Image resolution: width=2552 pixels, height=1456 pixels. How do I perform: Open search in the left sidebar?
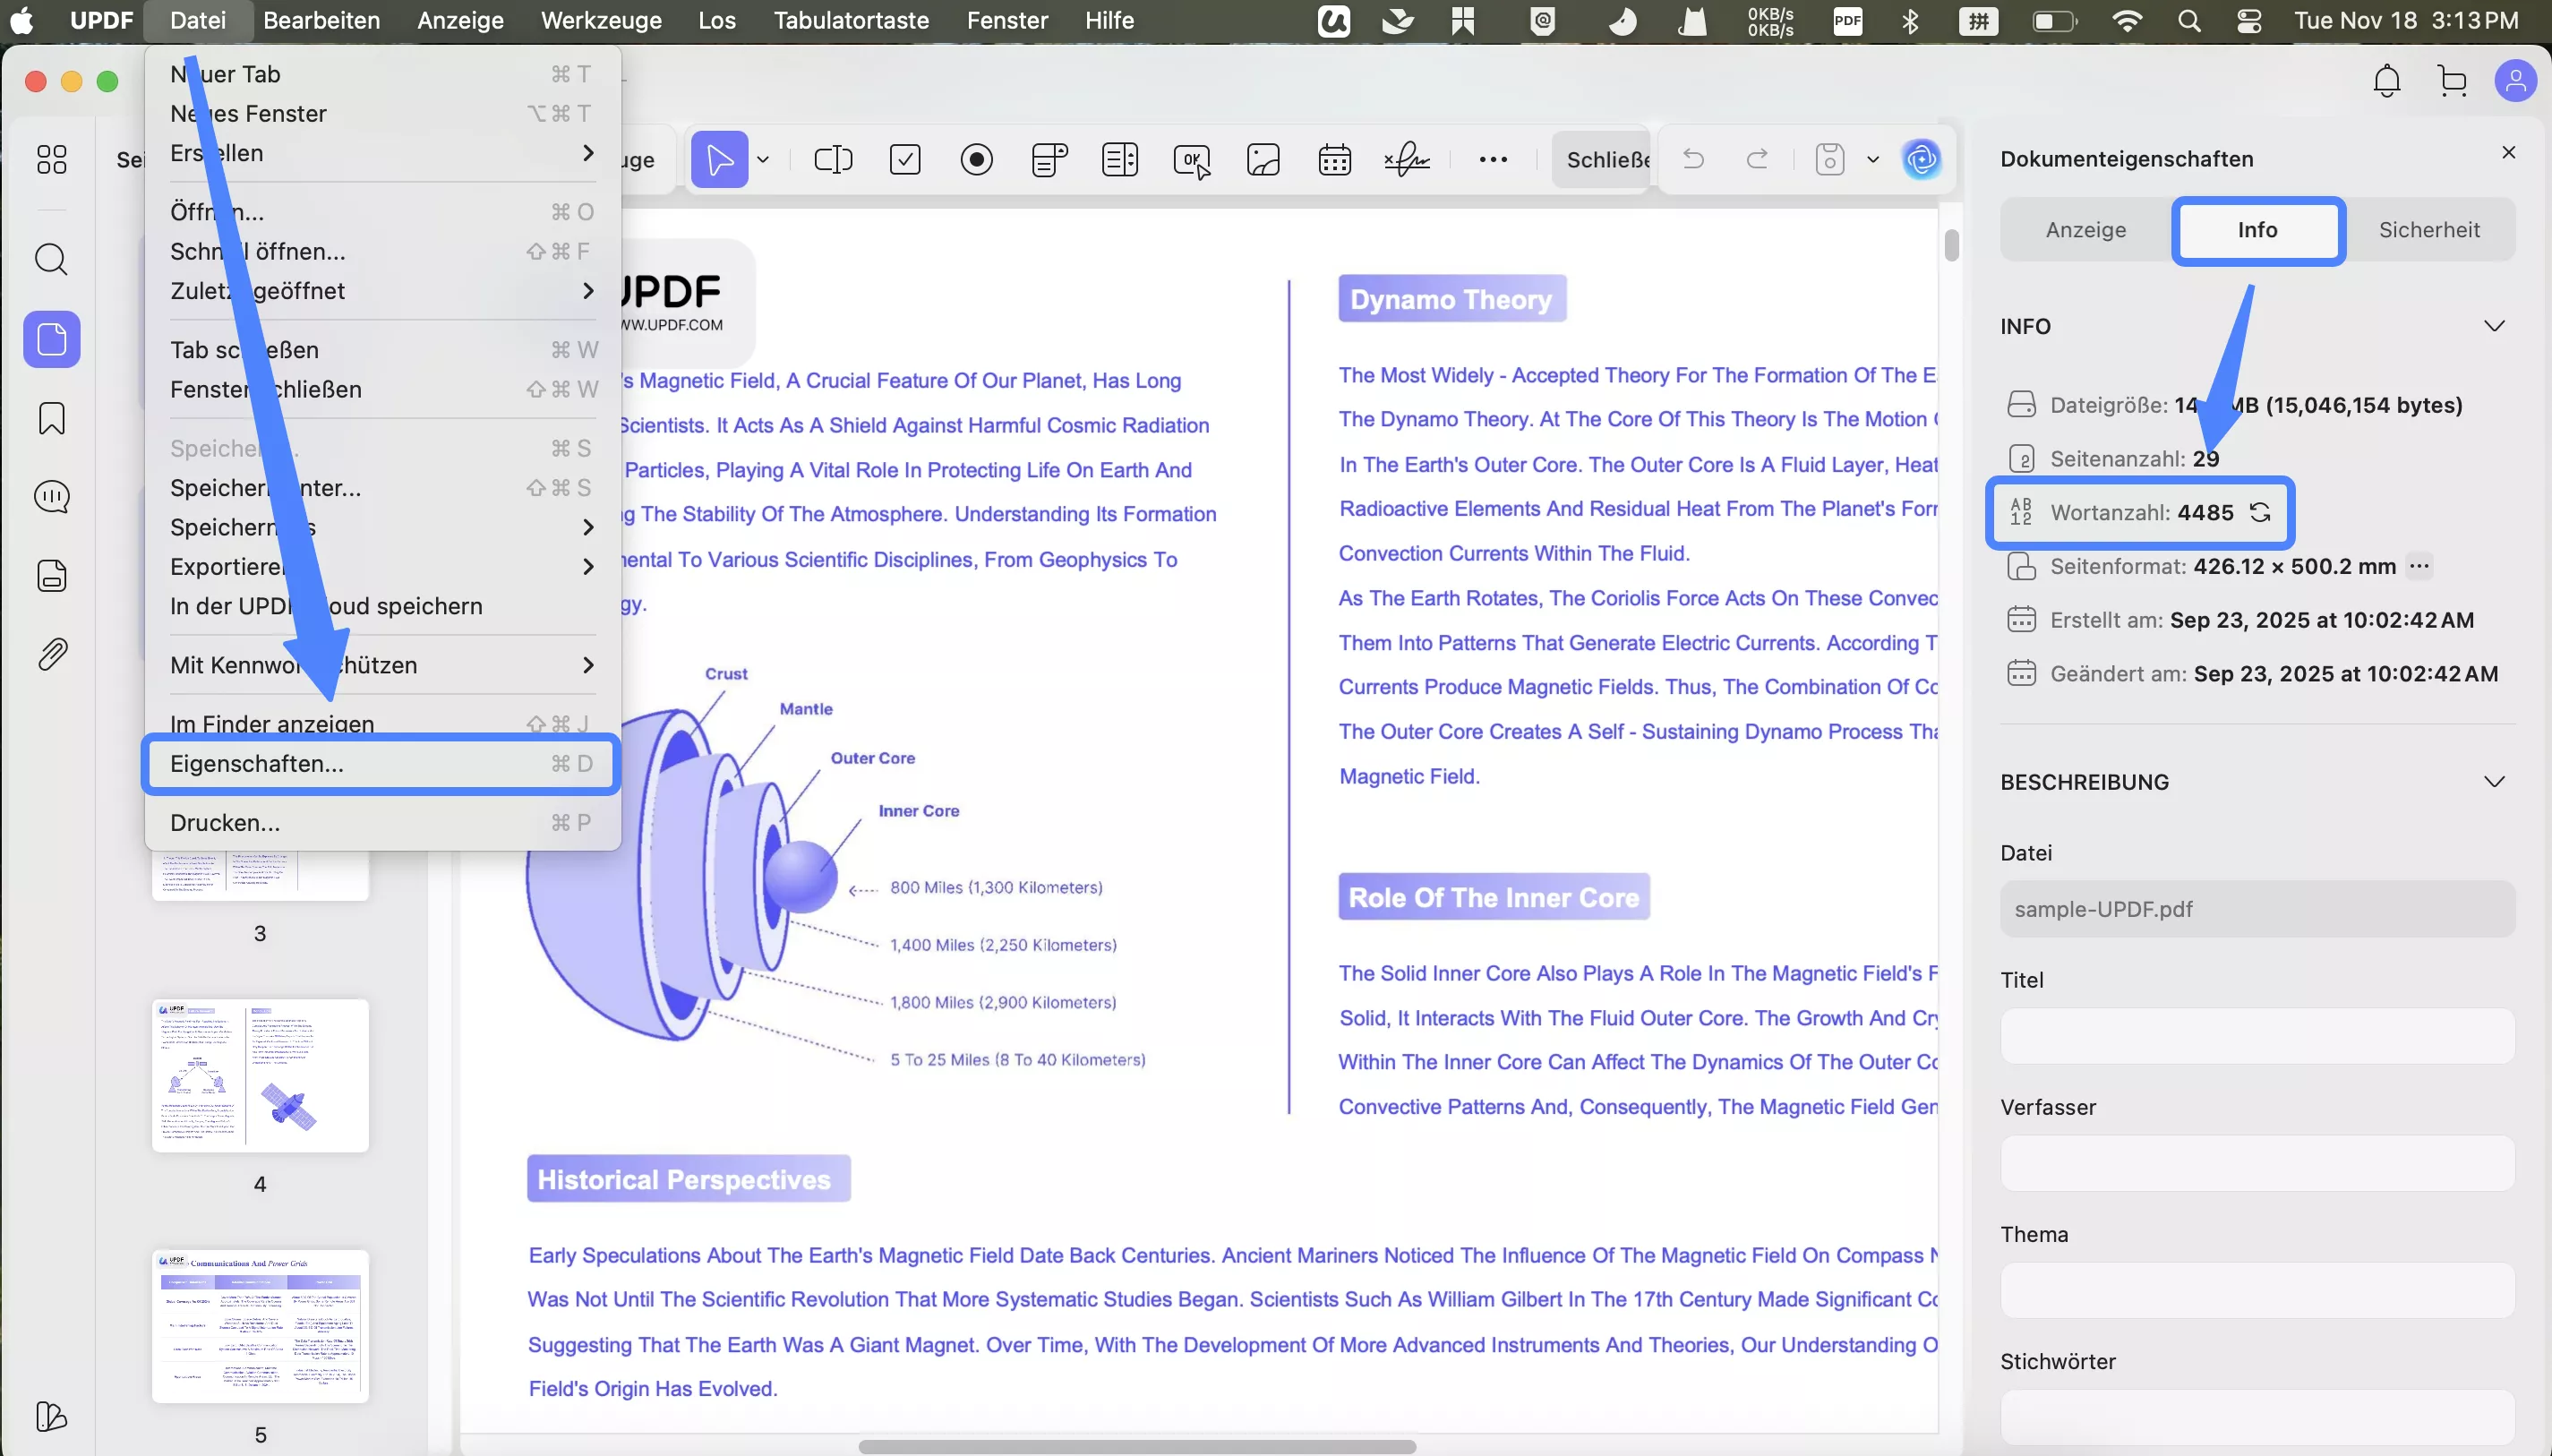click(51, 259)
